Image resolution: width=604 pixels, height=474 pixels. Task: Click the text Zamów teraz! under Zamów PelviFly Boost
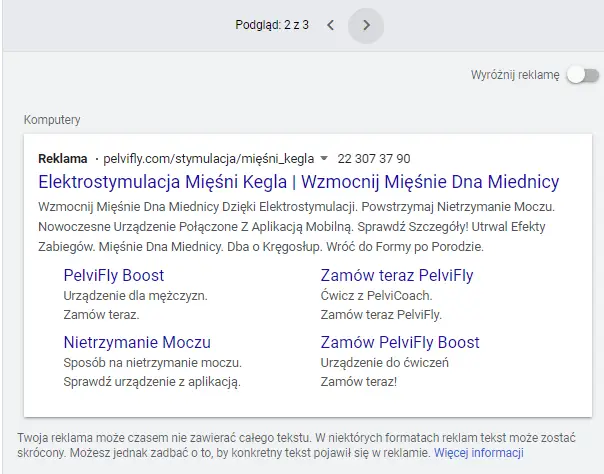pos(359,382)
